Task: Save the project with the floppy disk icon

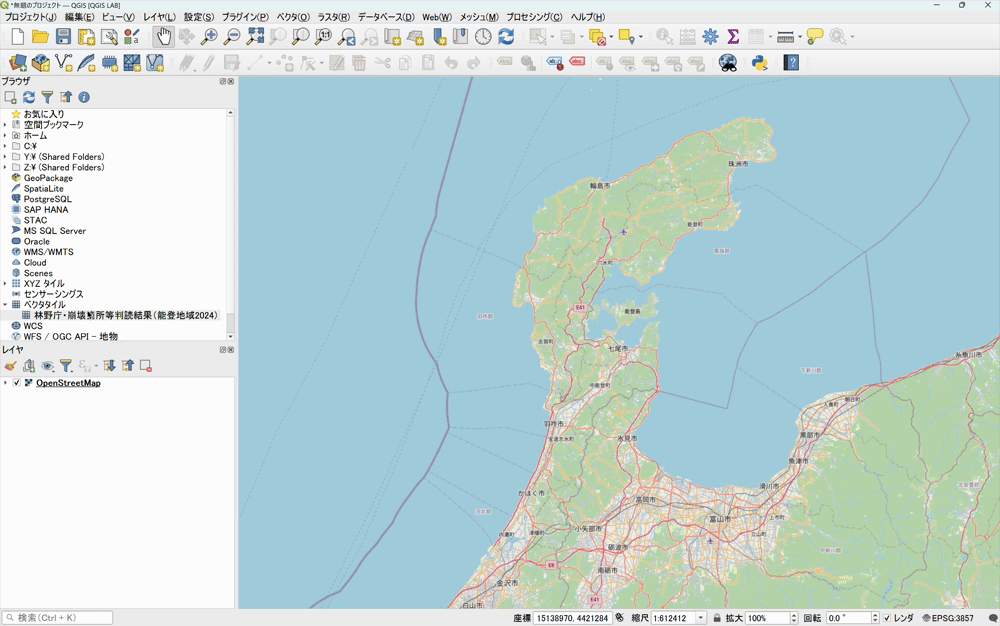Action: (63, 37)
